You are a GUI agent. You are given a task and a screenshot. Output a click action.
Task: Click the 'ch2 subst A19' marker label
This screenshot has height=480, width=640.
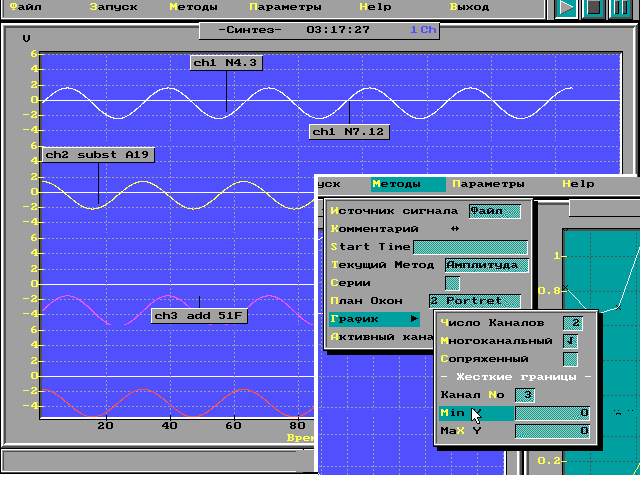click(98, 155)
